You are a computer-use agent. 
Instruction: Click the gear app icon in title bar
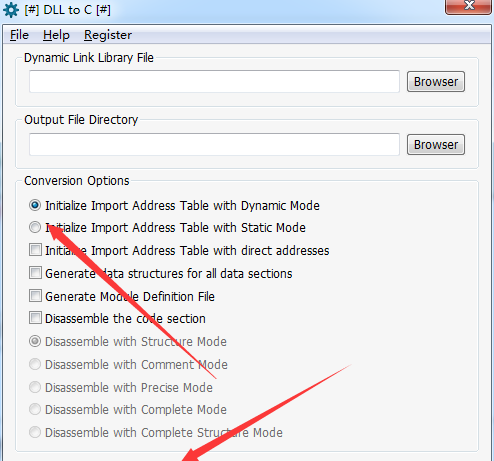pyautogui.click(x=11, y=10)
